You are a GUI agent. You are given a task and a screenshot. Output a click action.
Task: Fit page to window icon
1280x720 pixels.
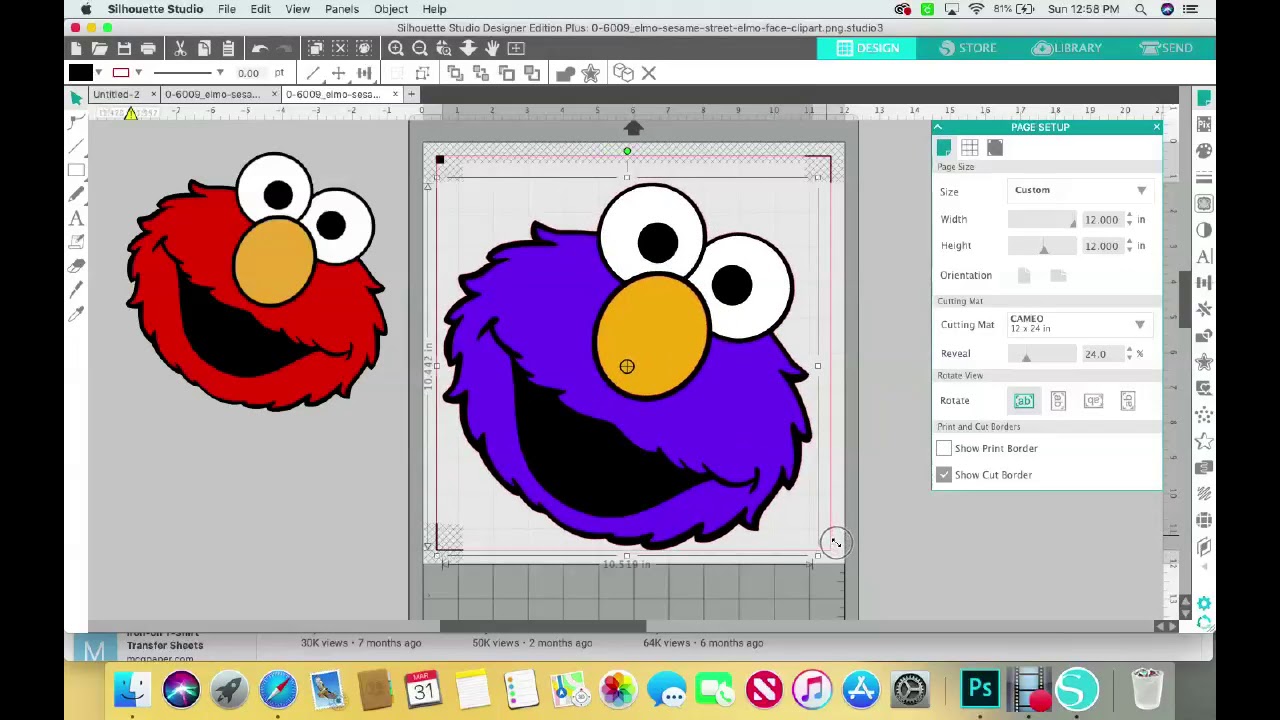pos(516,48)
